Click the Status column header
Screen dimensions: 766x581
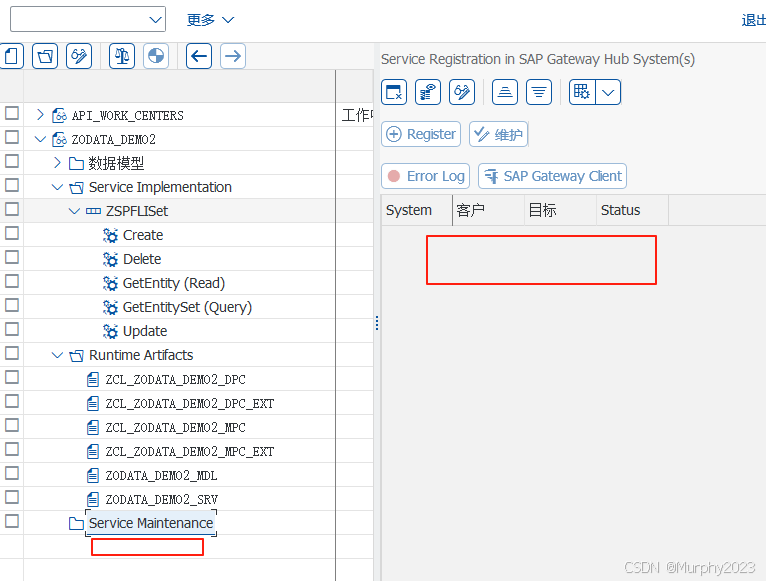(x=632, y=210)
